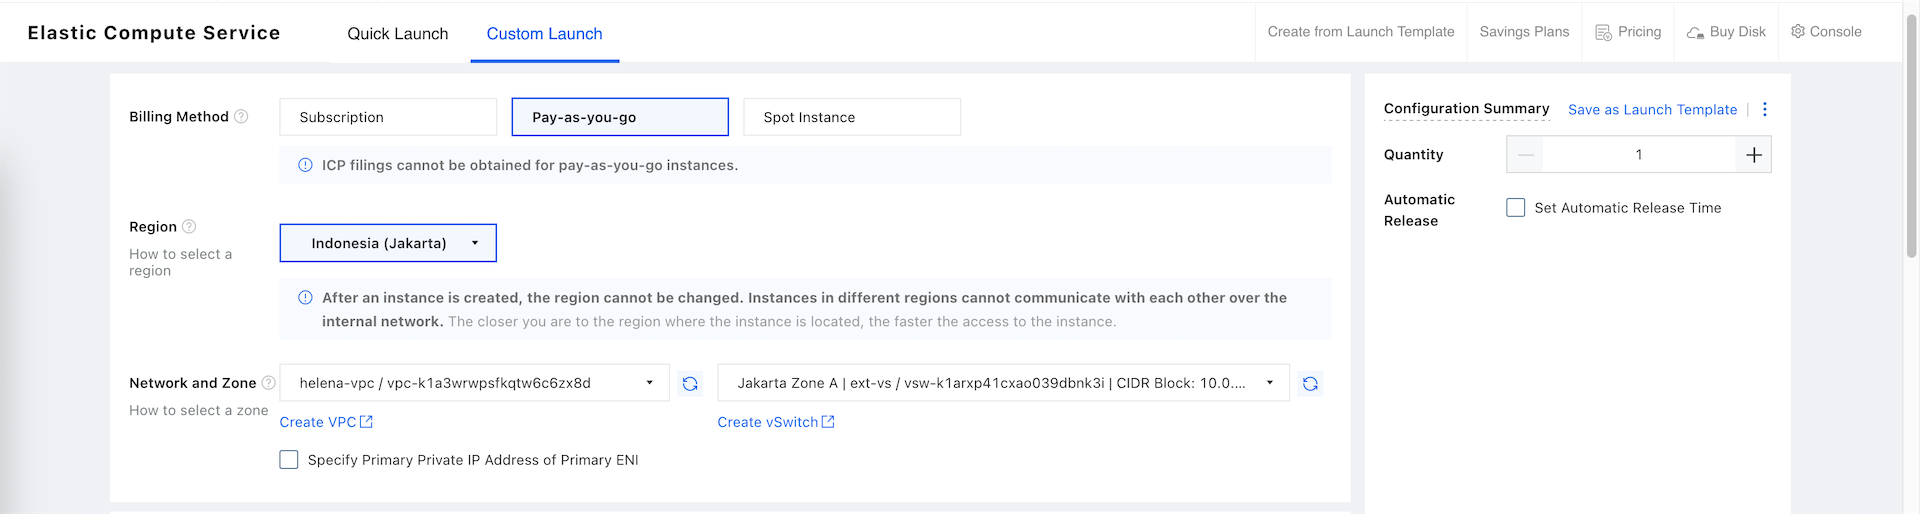Click the Region help question icon
Viewport: 1920px width, 514px height.
coord(189,227)
